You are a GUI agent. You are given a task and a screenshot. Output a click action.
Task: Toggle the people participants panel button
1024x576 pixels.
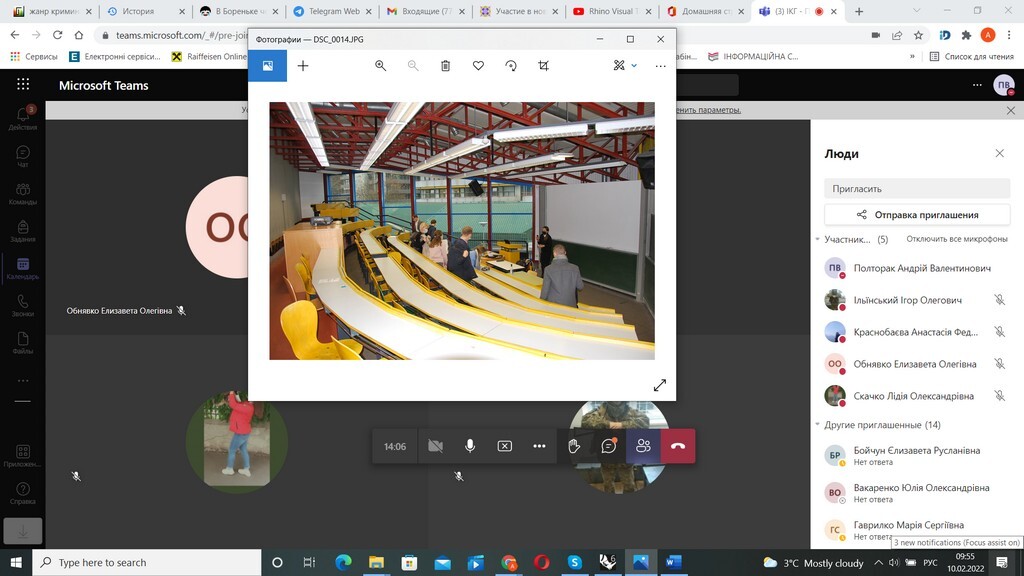click(x=643, y=446)
